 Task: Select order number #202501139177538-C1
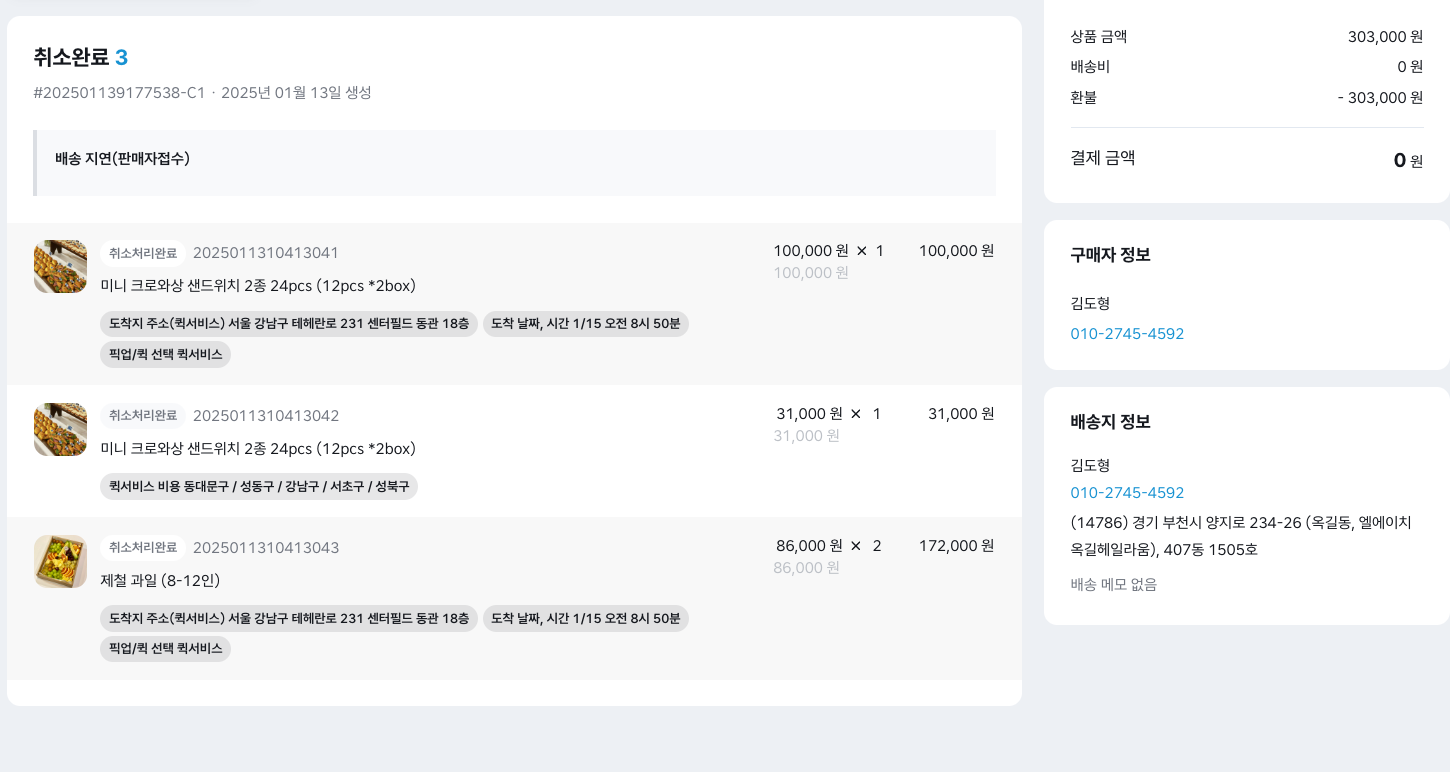[119, 93]
